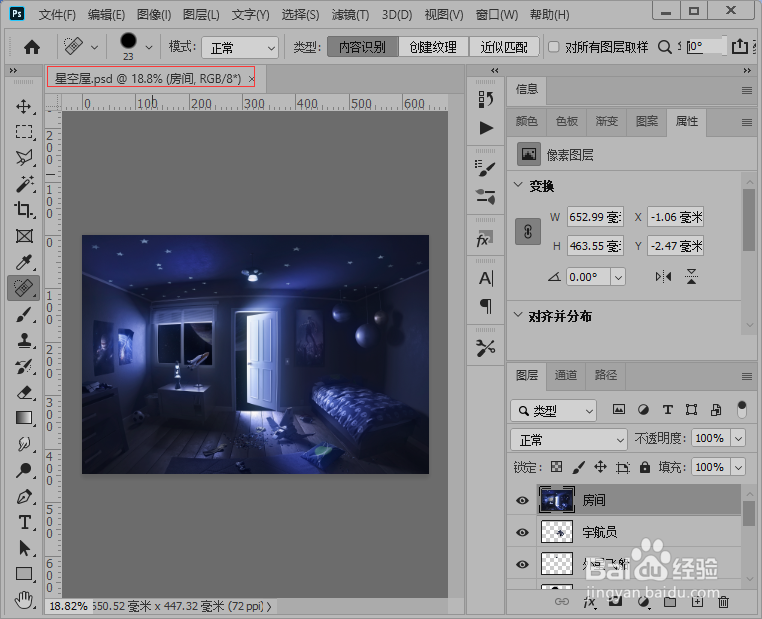Toggle the width-height link constraint
Viewport: 762px width, 619px height.
tap(528, 231)
